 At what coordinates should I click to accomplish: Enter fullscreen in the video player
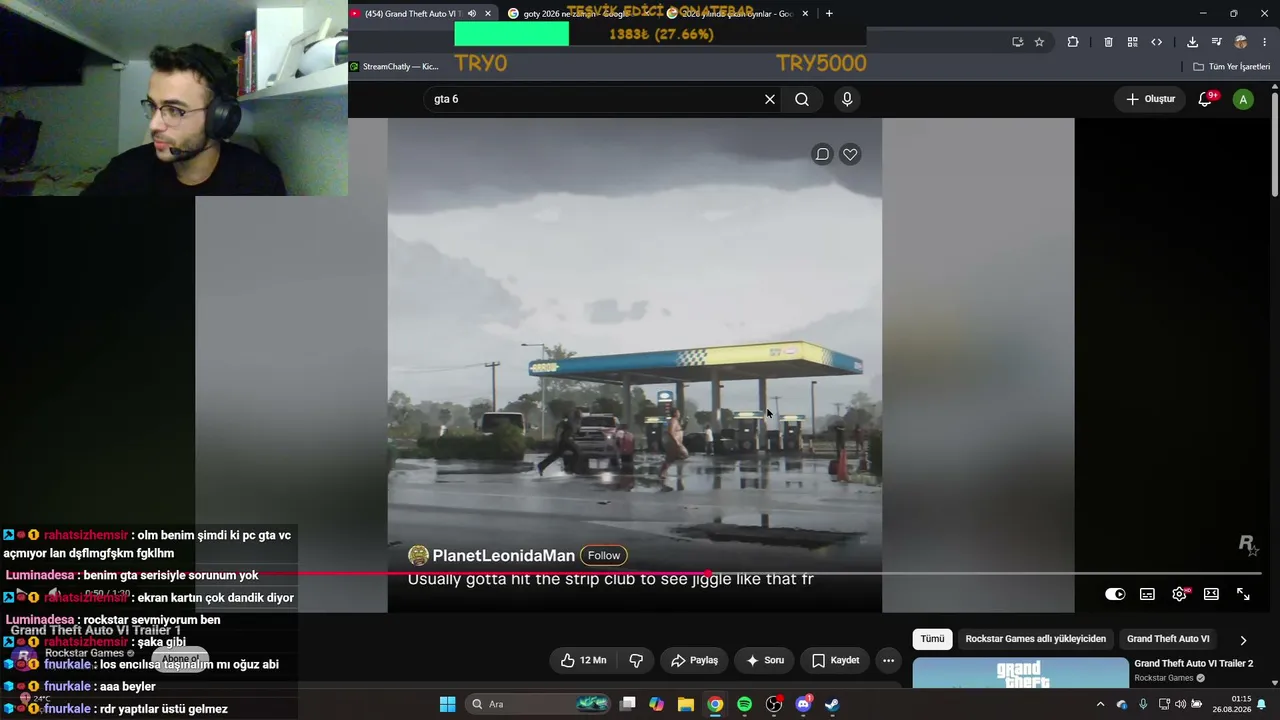(1243, 594)
